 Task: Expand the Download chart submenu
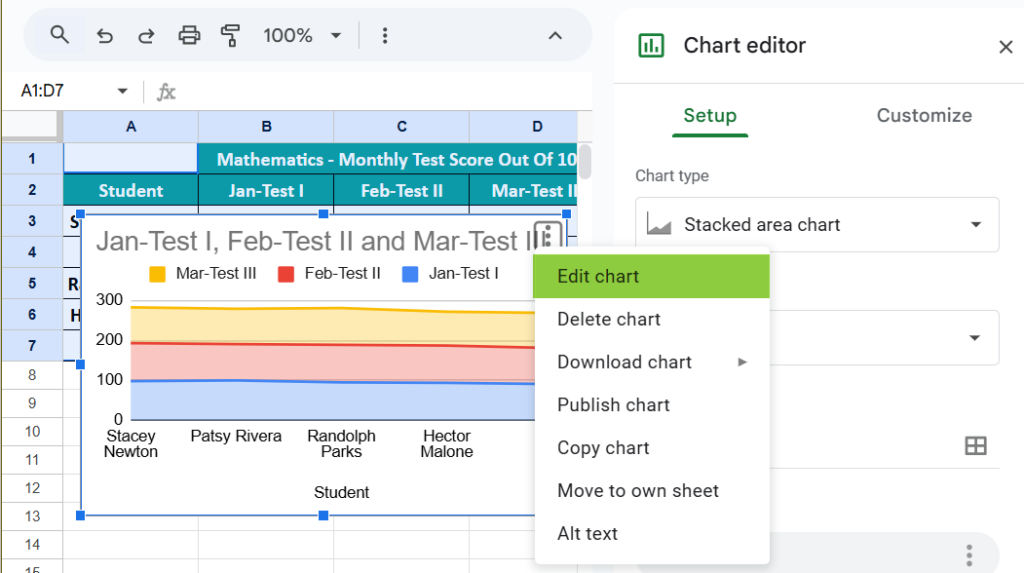coord(652,362)
